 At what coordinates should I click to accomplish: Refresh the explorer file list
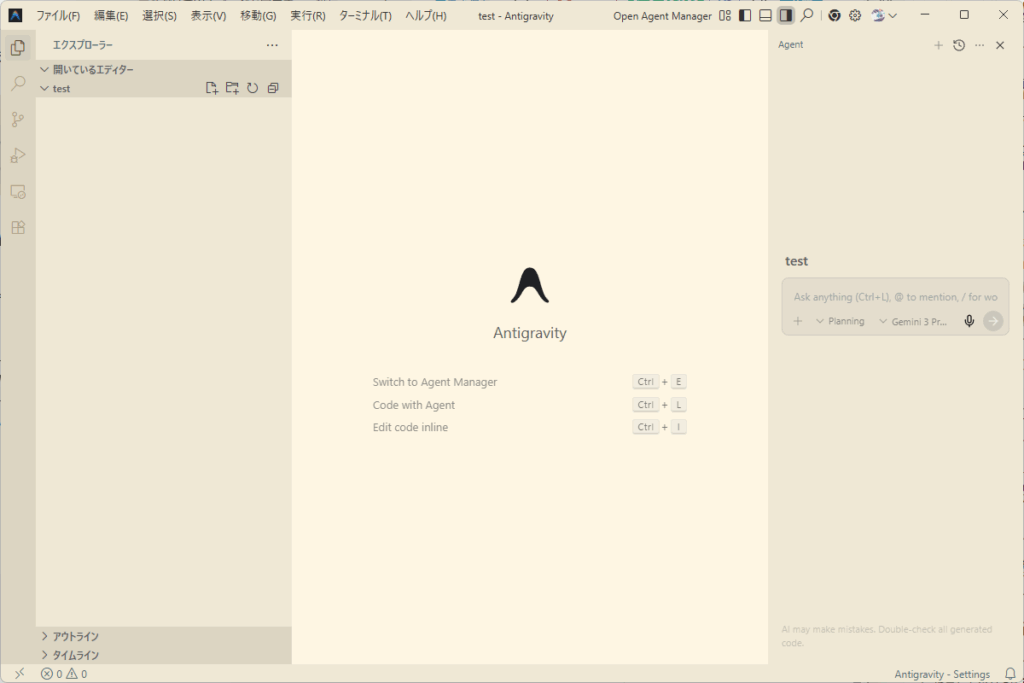pos(252,88)
